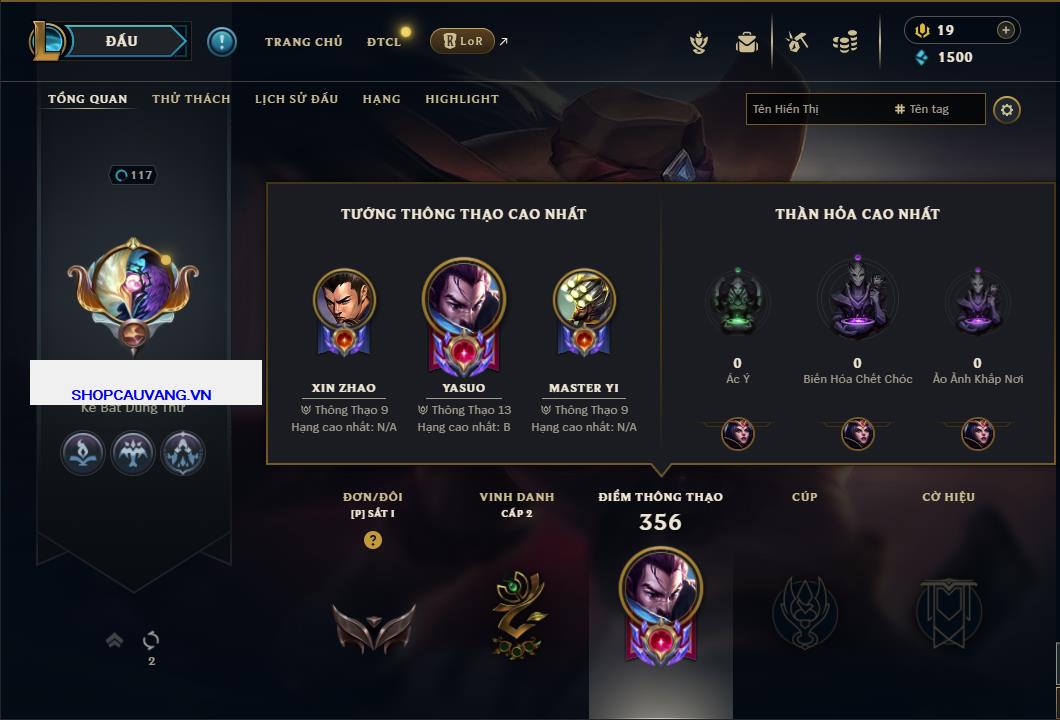This screenshot has height=720, width=1060.
Task: Click the ĐẤU play button
Action: [122, 41]
